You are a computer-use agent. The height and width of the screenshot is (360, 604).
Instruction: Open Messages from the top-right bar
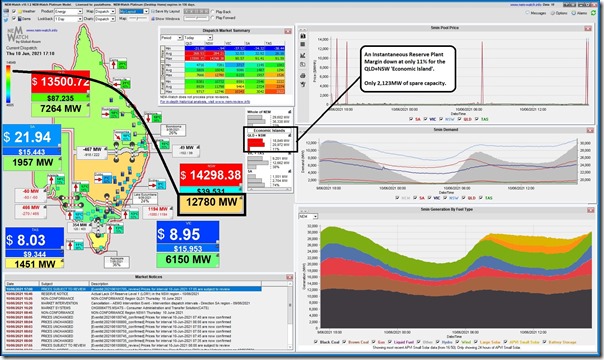pyautogui.click(x=535, y=13)
